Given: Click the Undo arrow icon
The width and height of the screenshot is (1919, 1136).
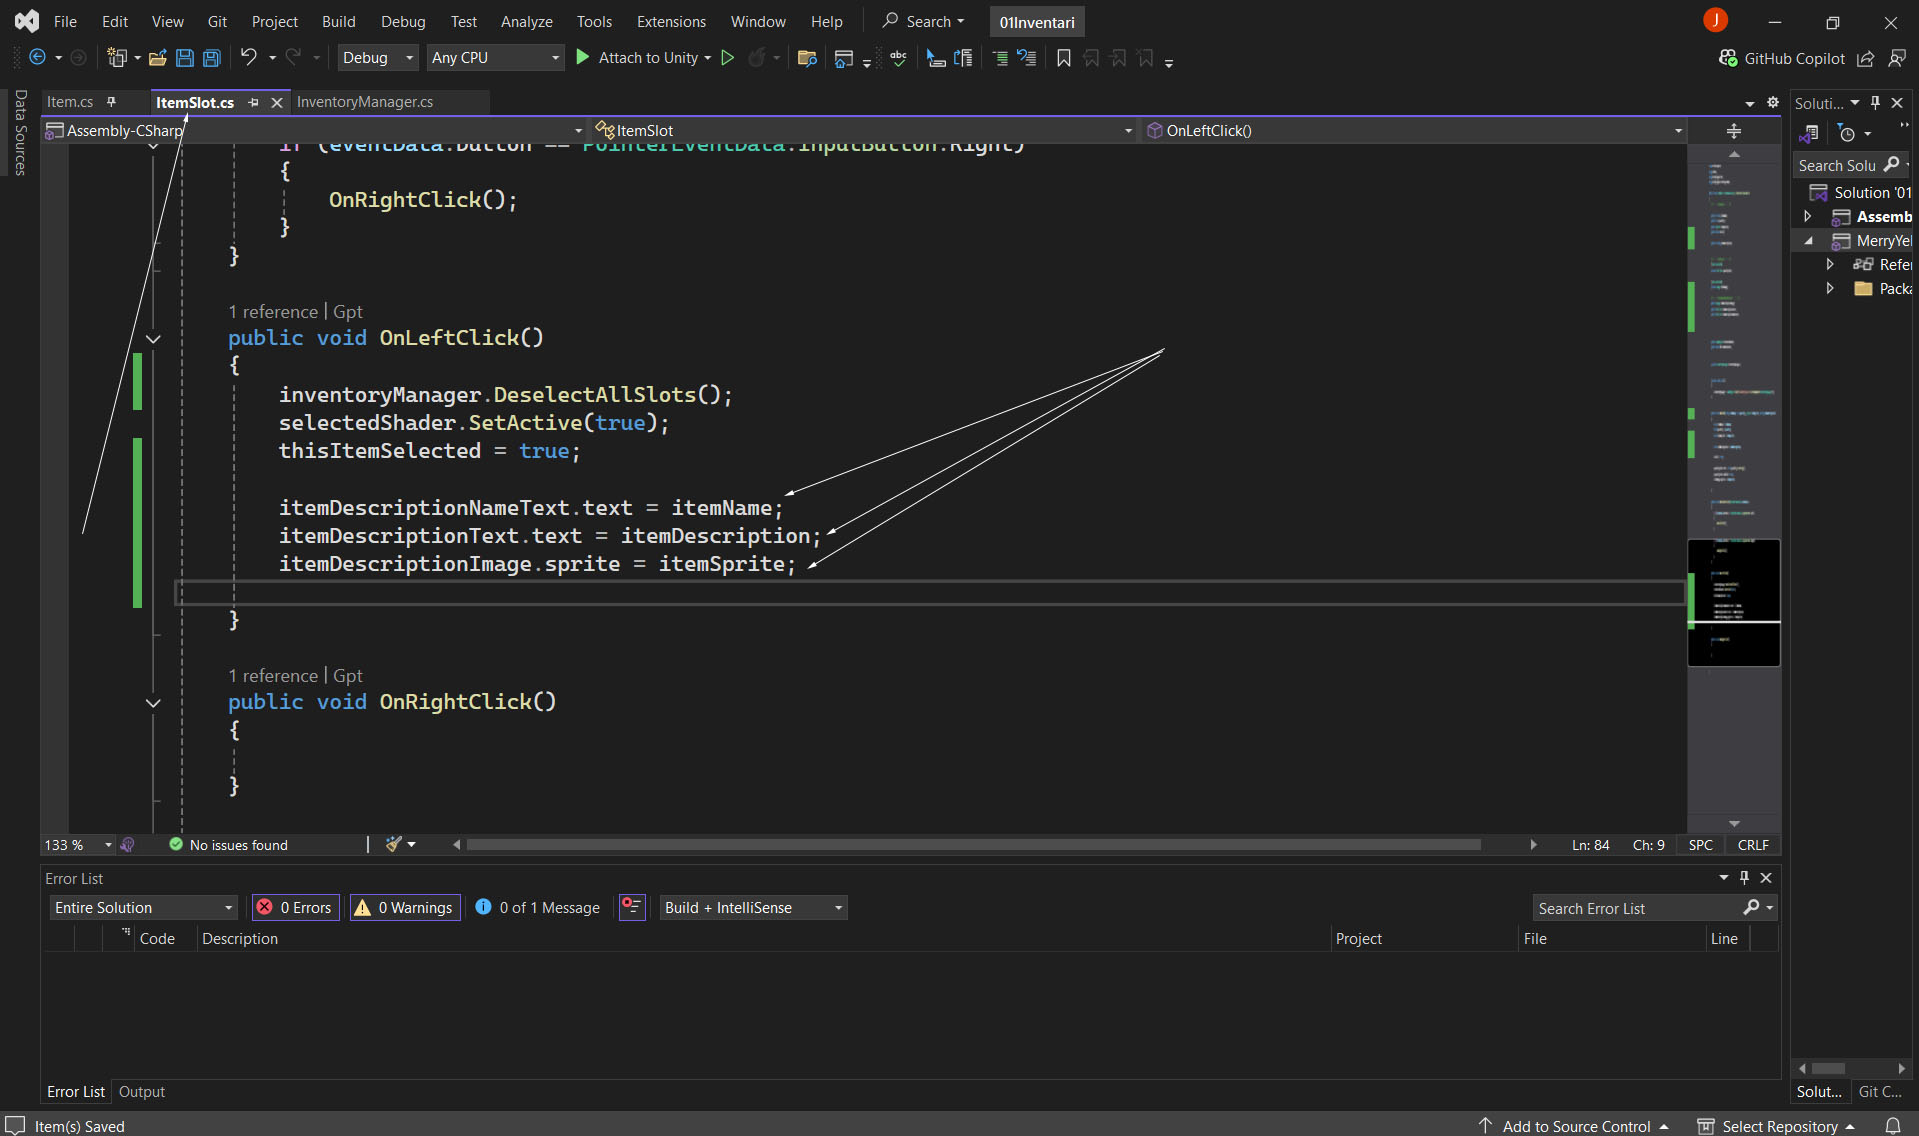Looking at the screenshot, I should [249, 58].
